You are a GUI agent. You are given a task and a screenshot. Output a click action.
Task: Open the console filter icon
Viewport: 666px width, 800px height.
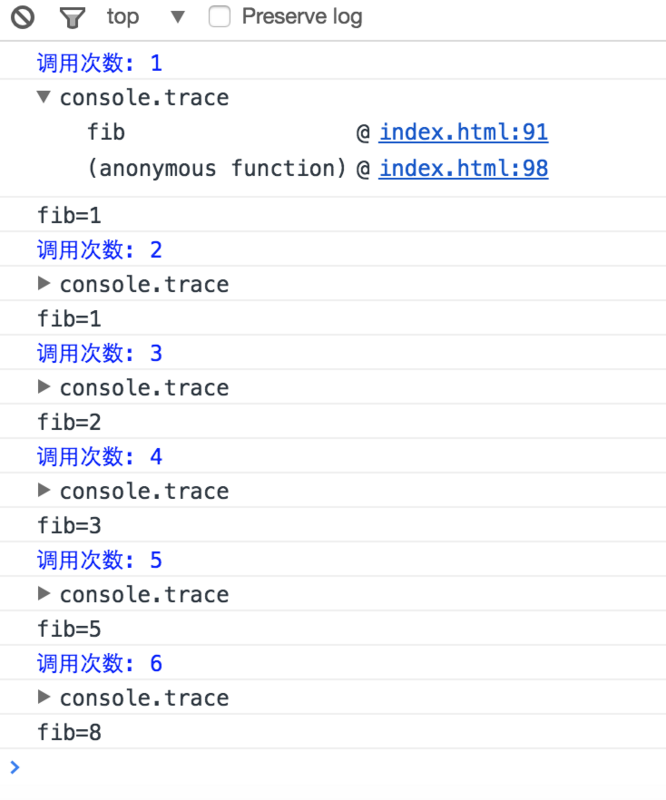(x=71, y=17)
